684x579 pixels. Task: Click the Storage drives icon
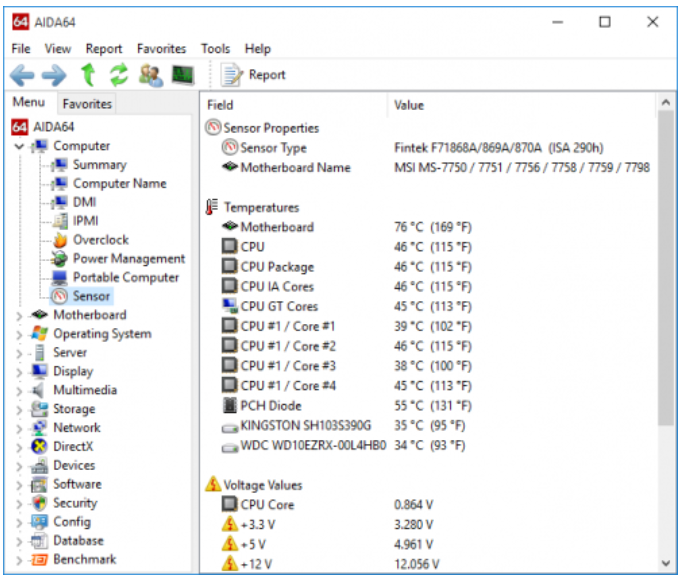coord(39,409)
